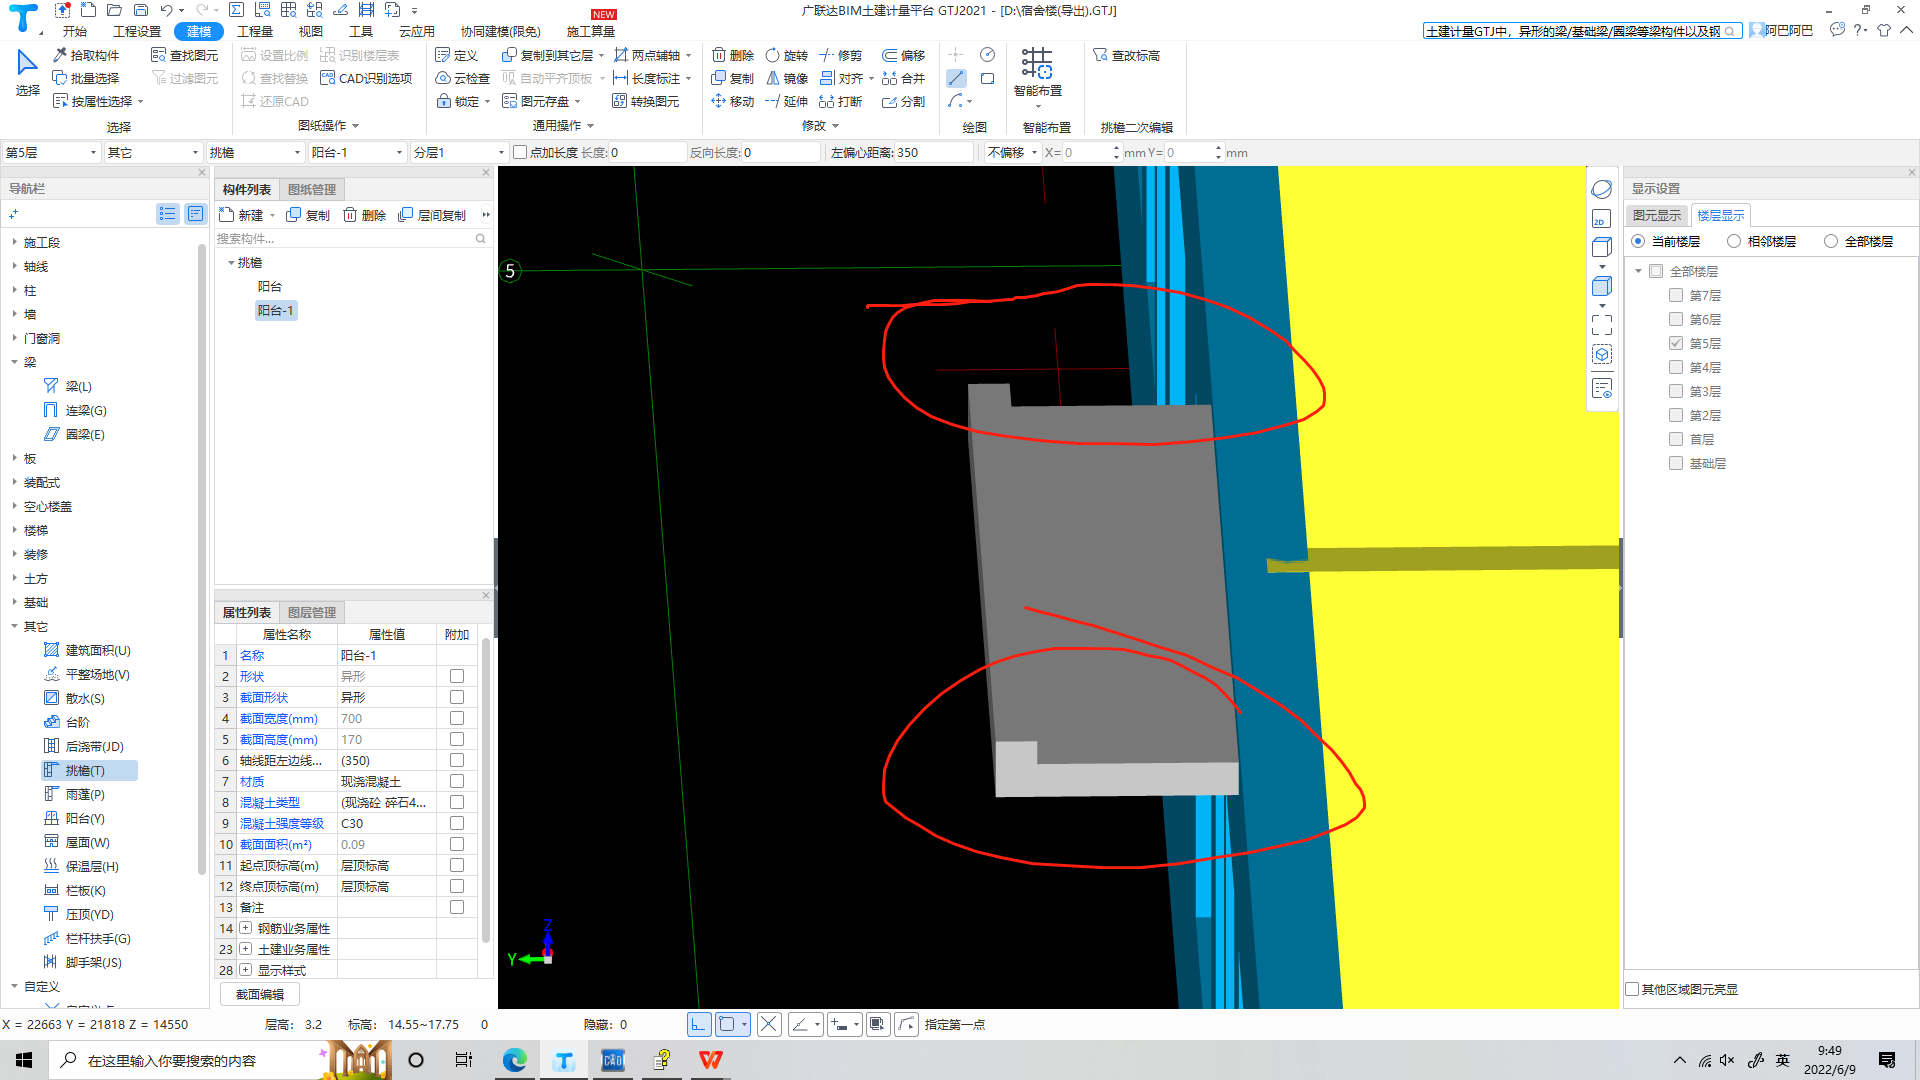Select the 镜像 mirror tool
1920x1080 pixels.
pyautogui.click(x=786, y=78)
